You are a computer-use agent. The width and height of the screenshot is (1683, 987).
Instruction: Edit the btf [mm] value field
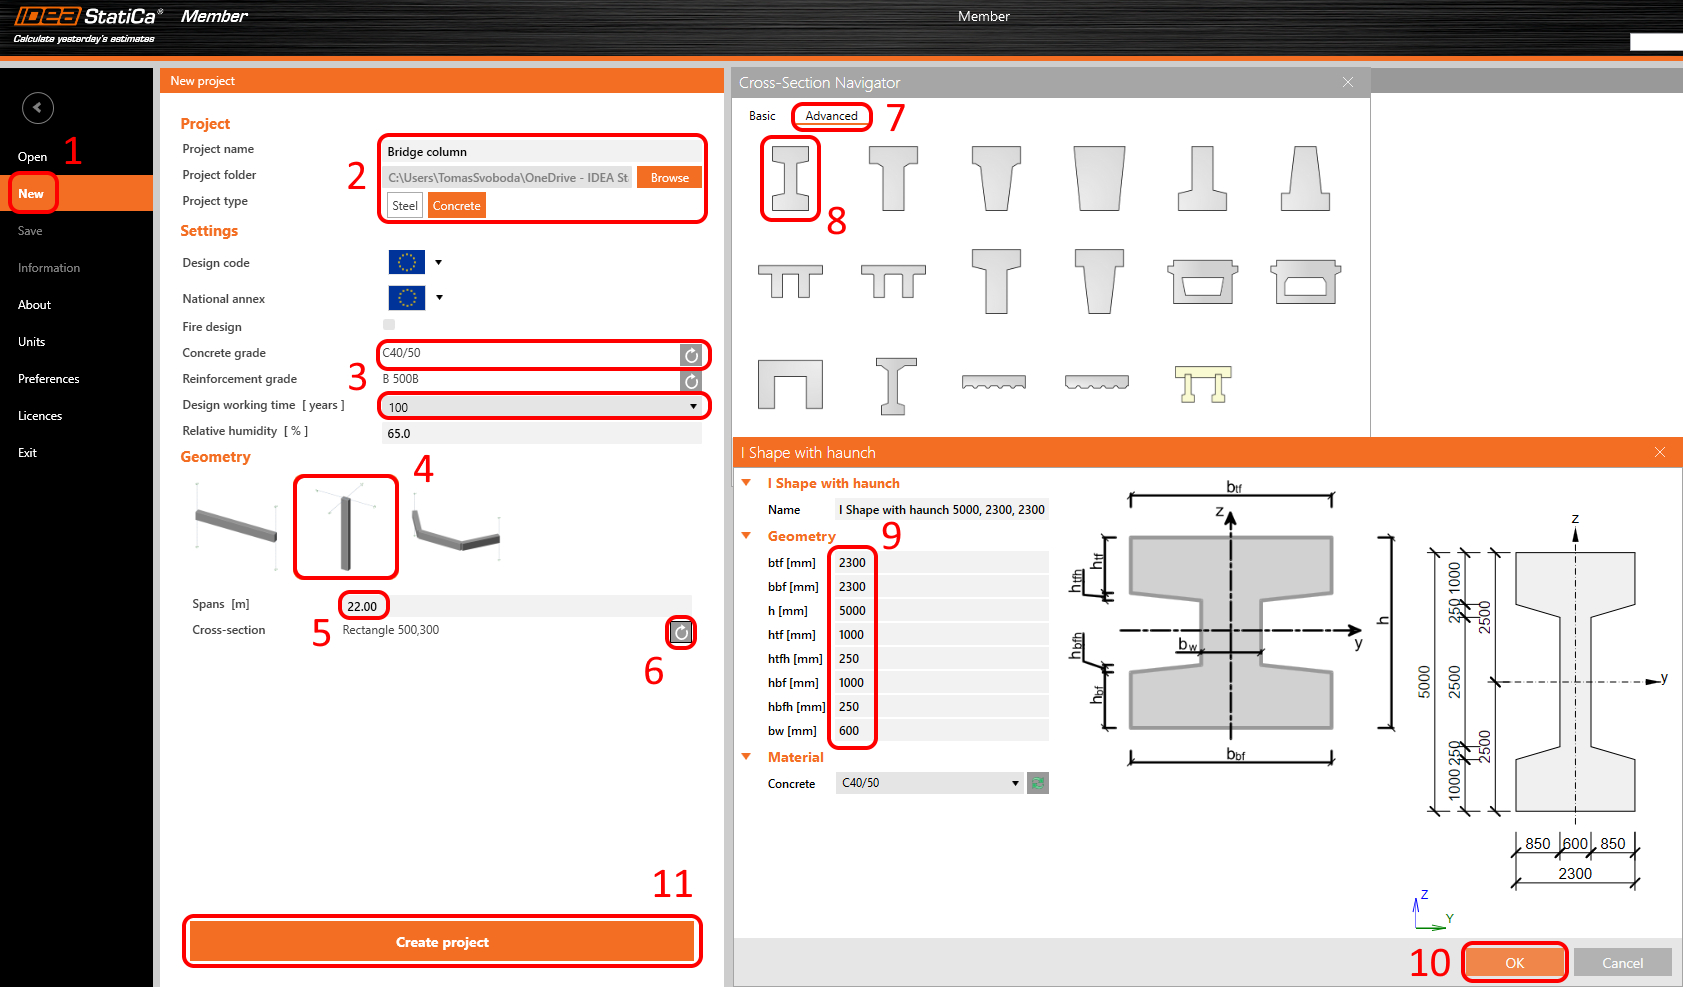941,563
